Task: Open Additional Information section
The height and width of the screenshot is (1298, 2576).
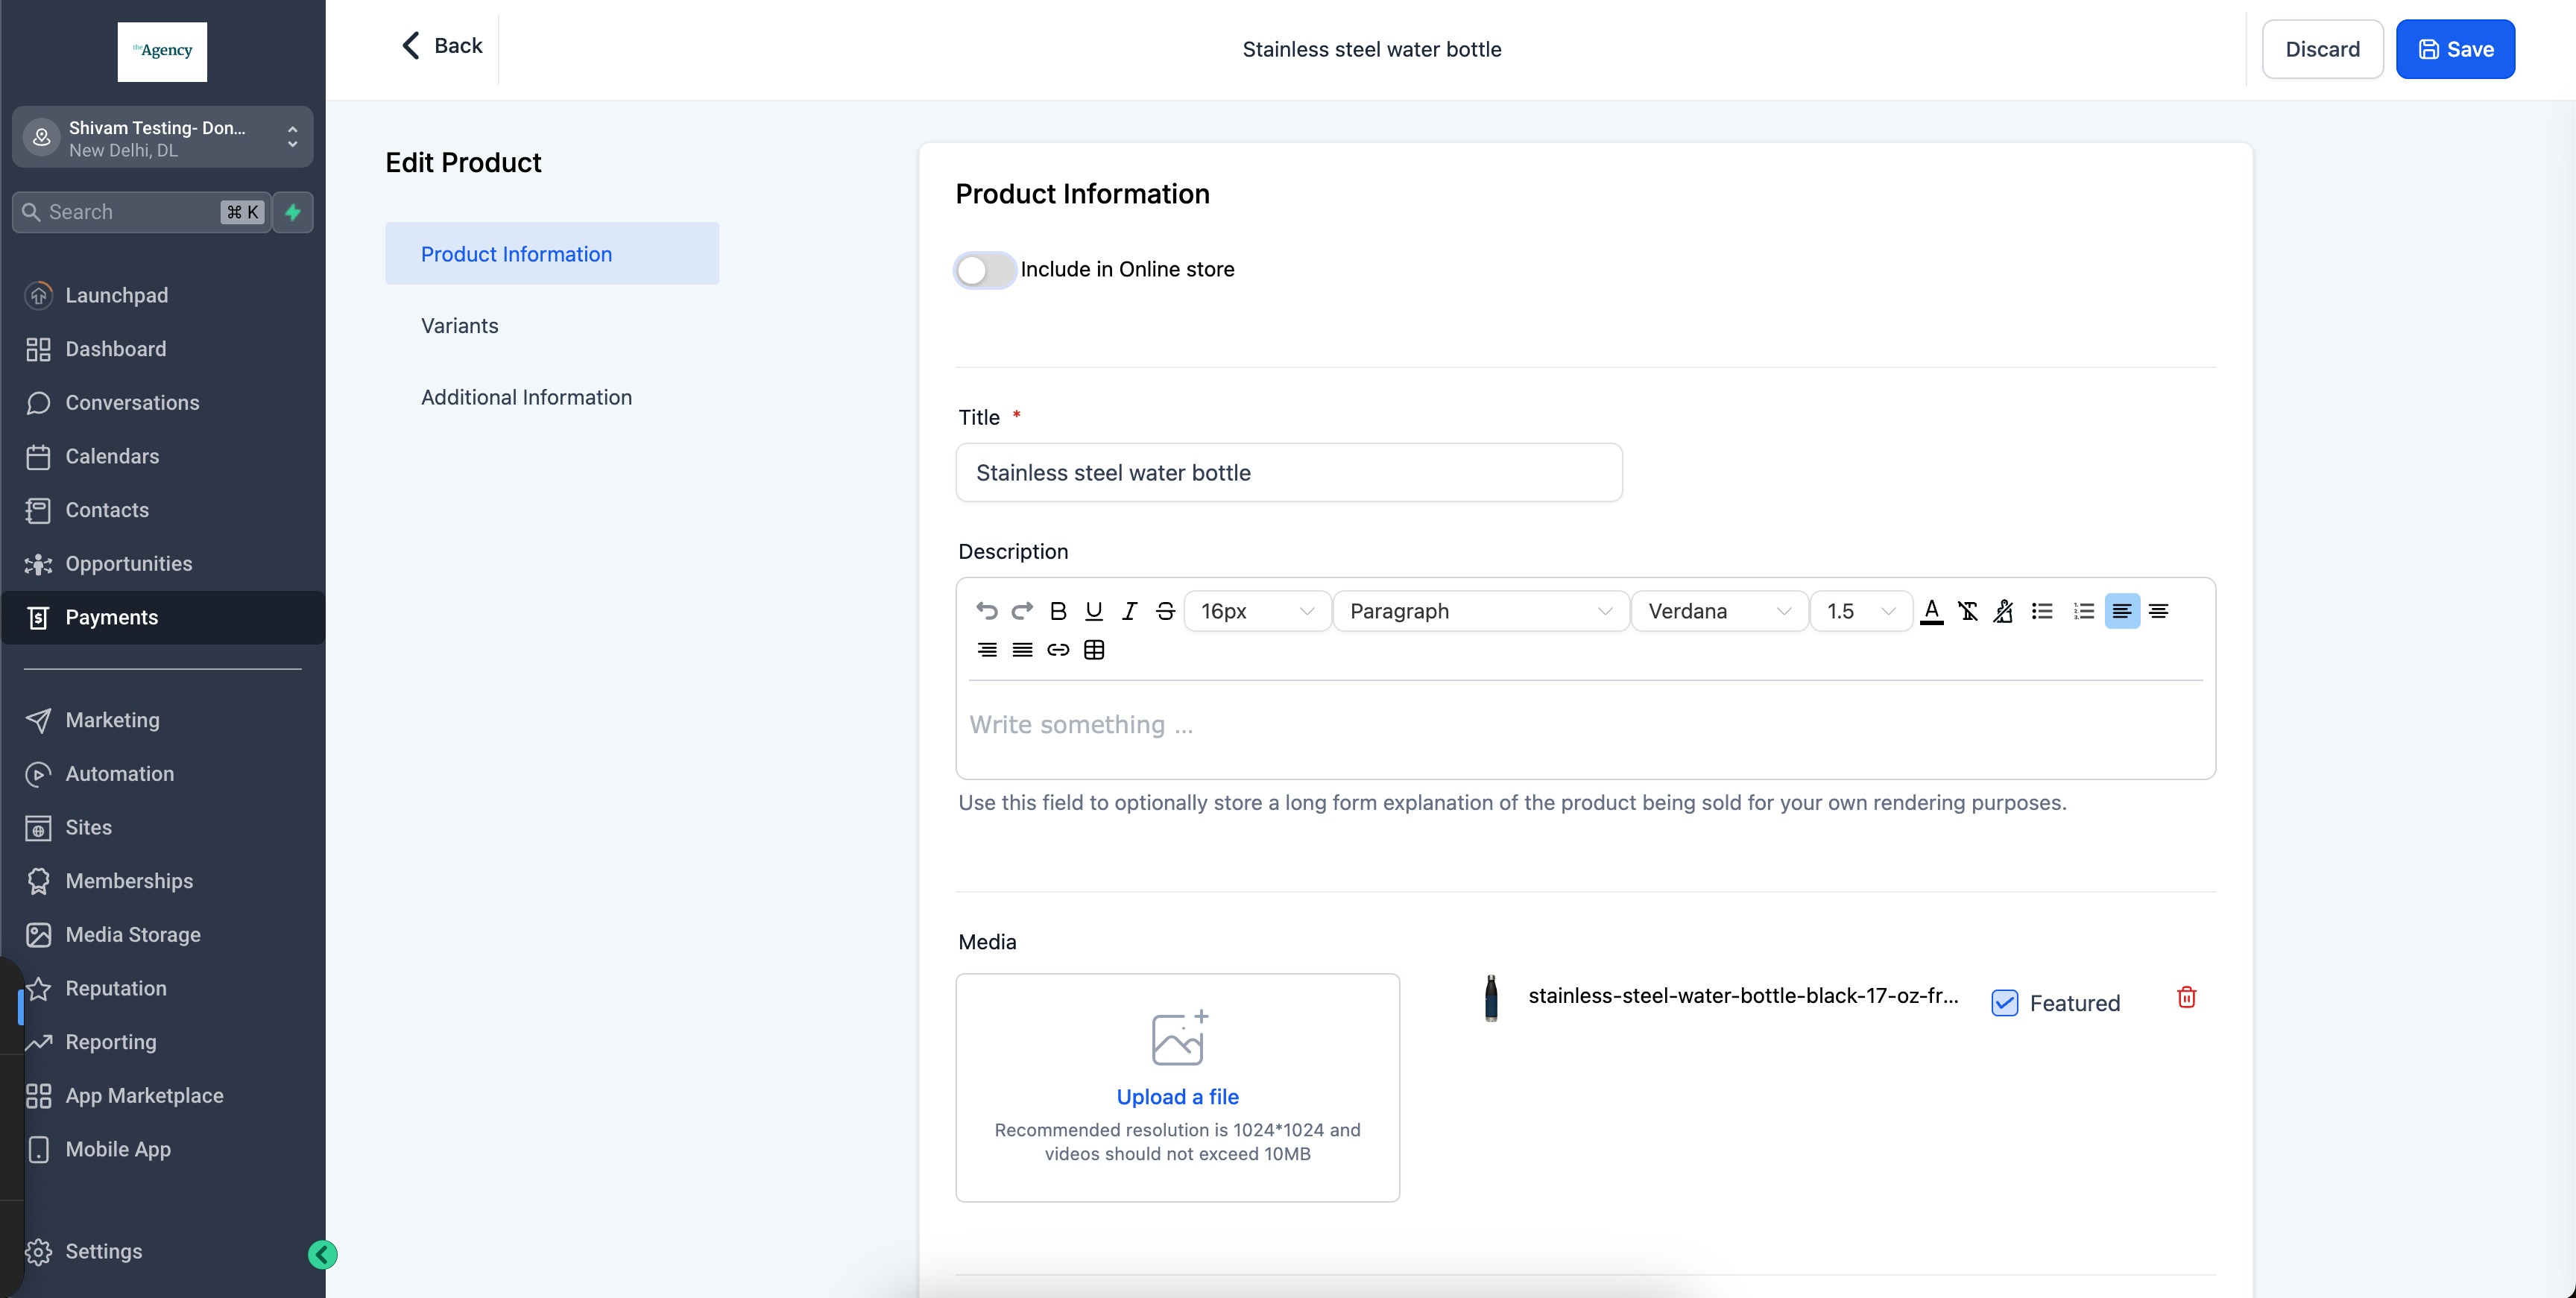Action: point(526,397)
